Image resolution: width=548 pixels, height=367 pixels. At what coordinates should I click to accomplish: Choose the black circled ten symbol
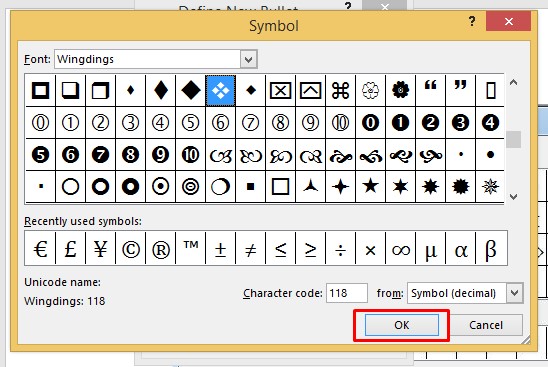tap(190, 155)
